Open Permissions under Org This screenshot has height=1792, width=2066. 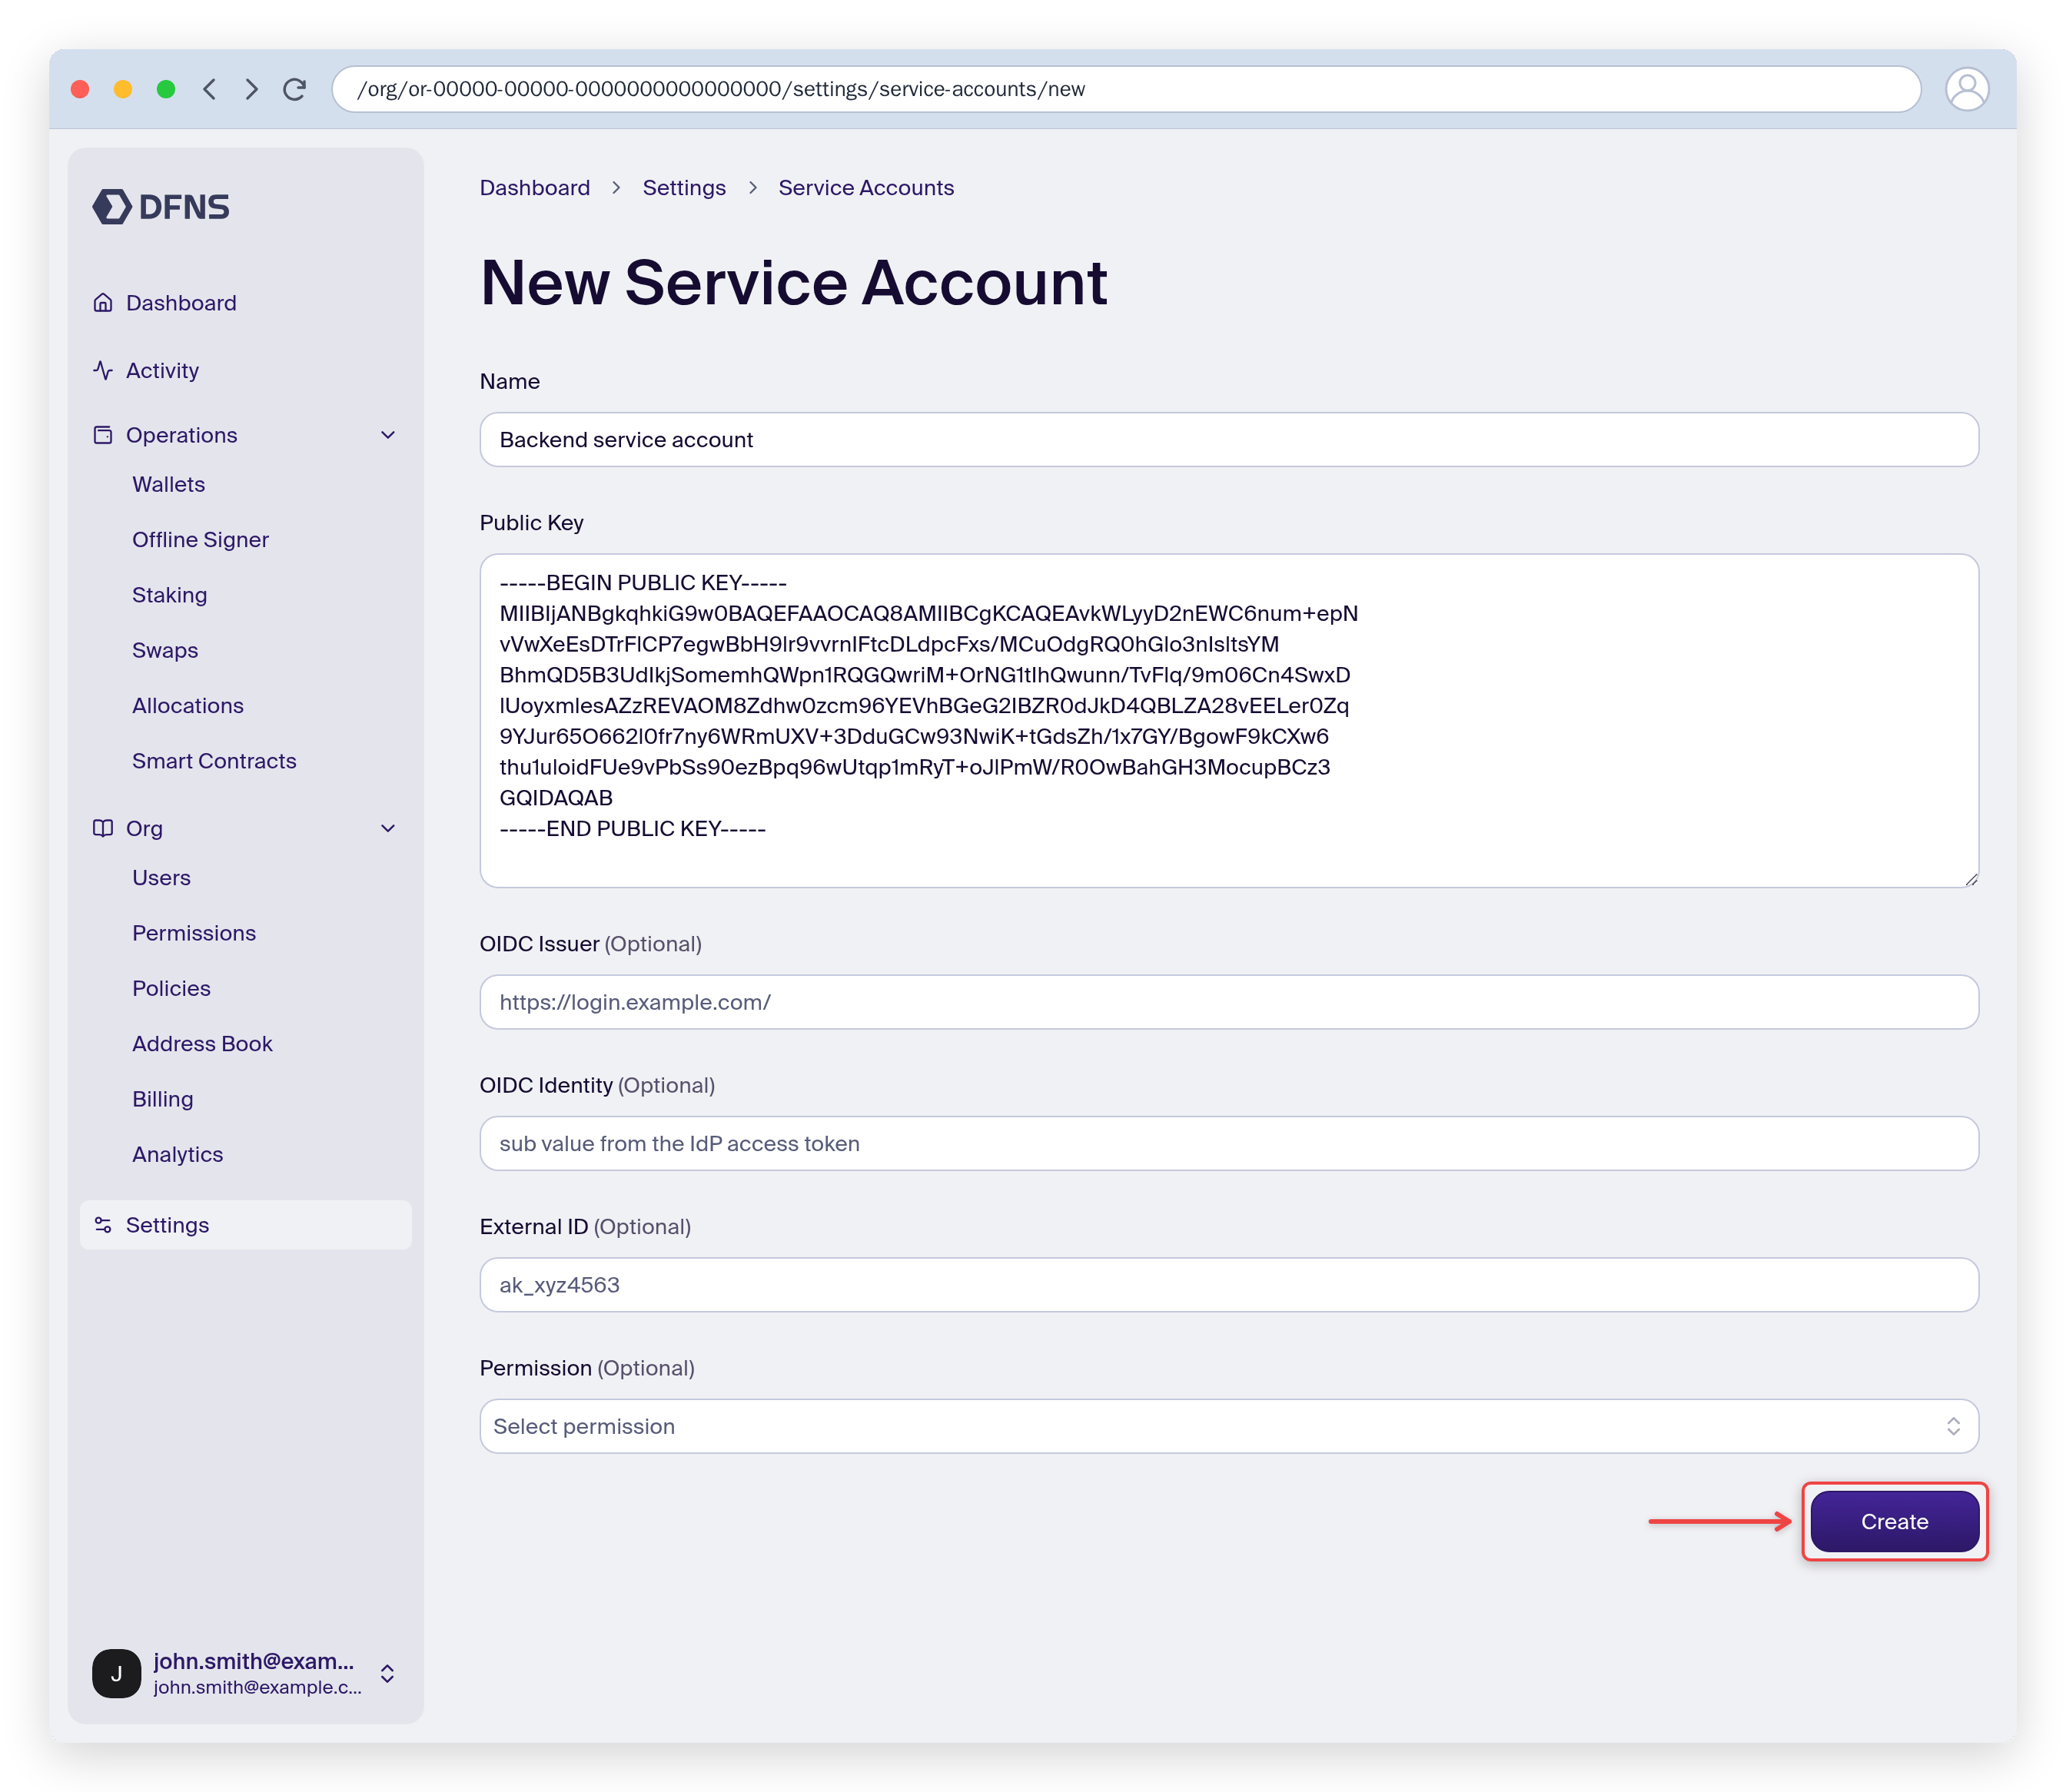pyautogui.click(x=194, y=933)
